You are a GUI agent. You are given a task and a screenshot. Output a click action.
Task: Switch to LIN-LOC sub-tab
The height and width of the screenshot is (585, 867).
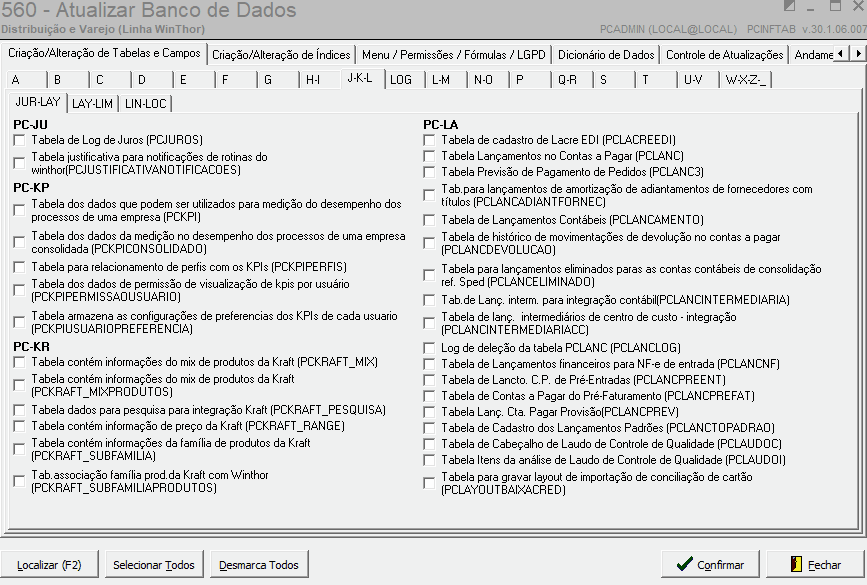point(145,103)
